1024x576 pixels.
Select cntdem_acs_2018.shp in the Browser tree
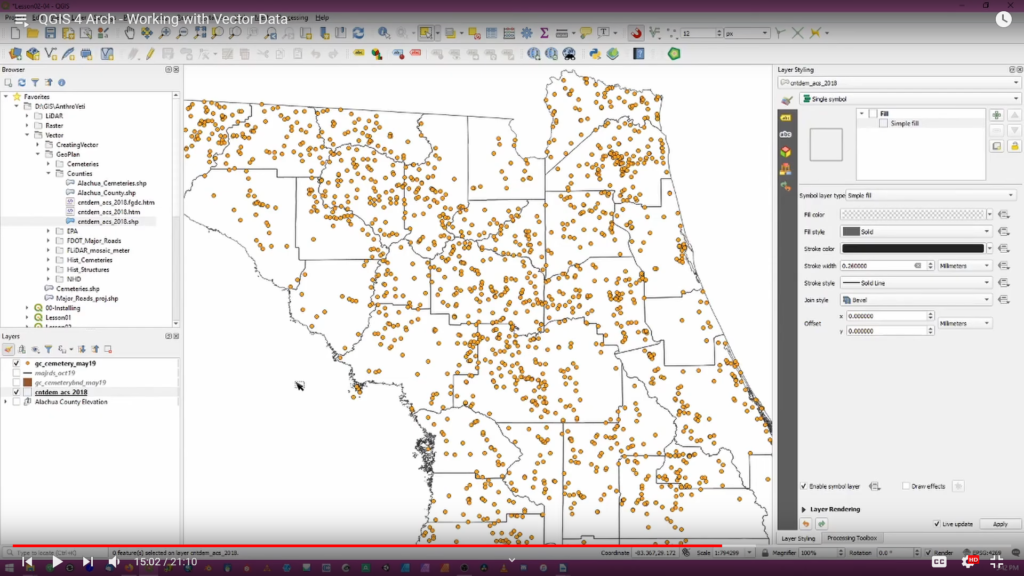point(108,221)
